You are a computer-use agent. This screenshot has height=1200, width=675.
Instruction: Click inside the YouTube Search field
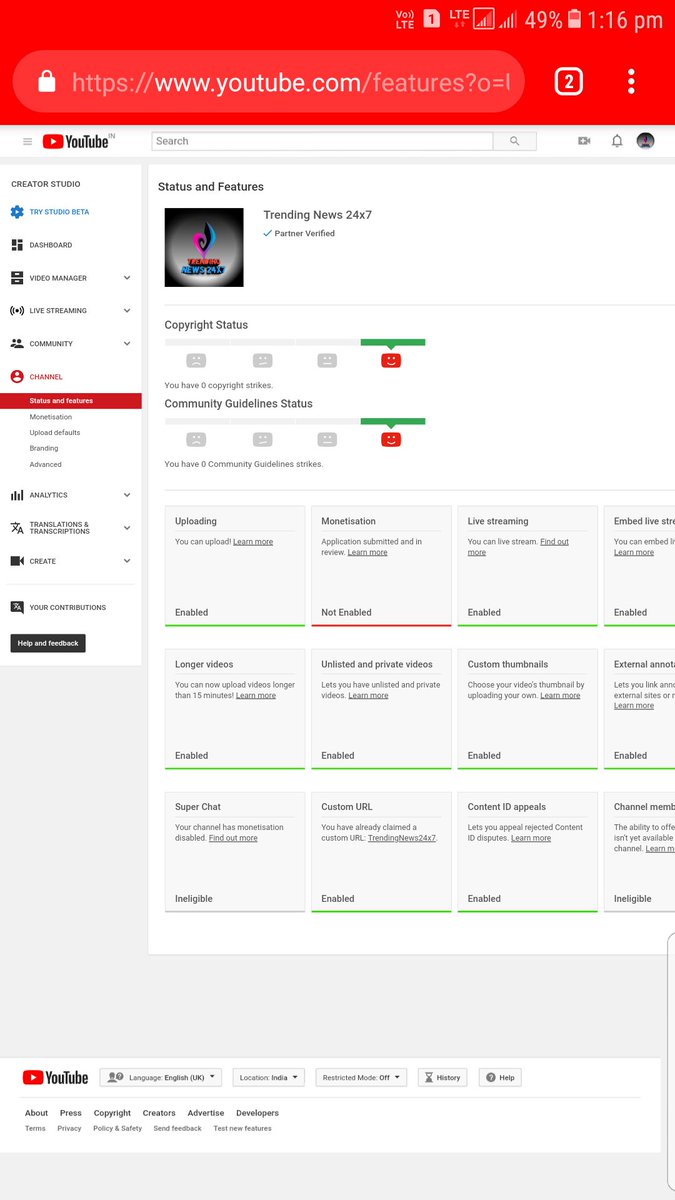tap(322, 141)
